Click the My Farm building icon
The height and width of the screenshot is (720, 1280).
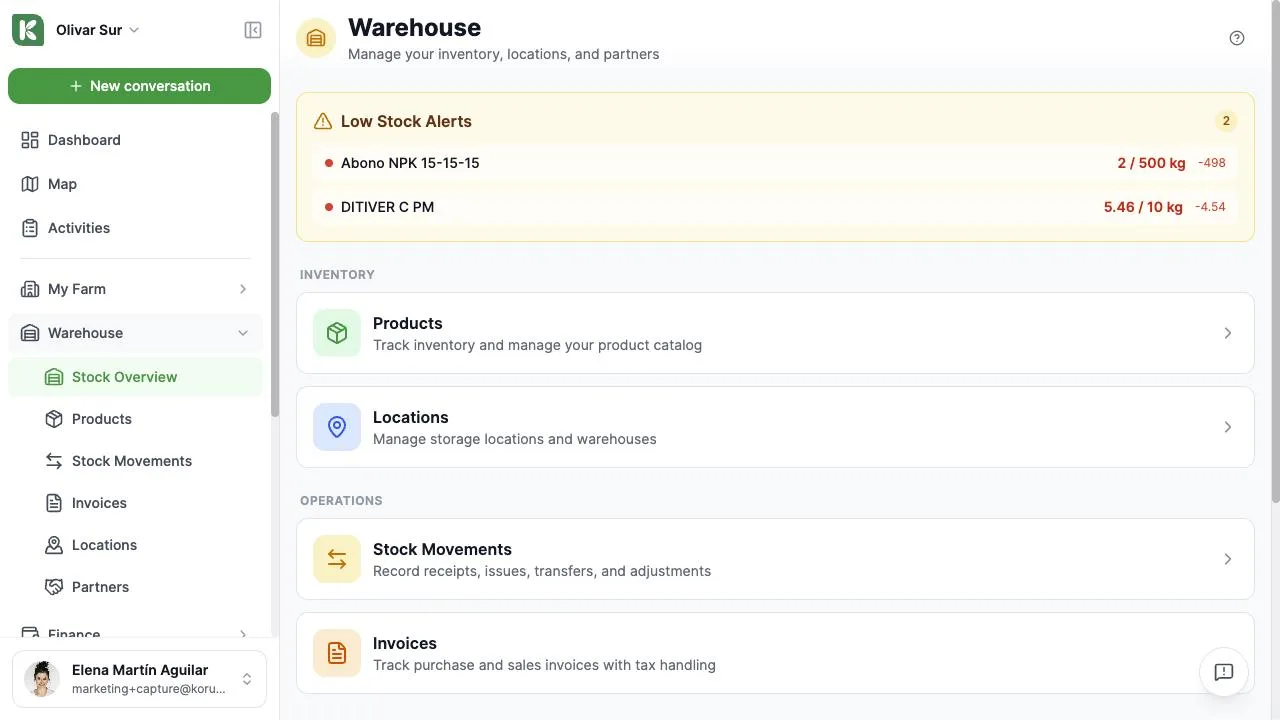point(30,289)
